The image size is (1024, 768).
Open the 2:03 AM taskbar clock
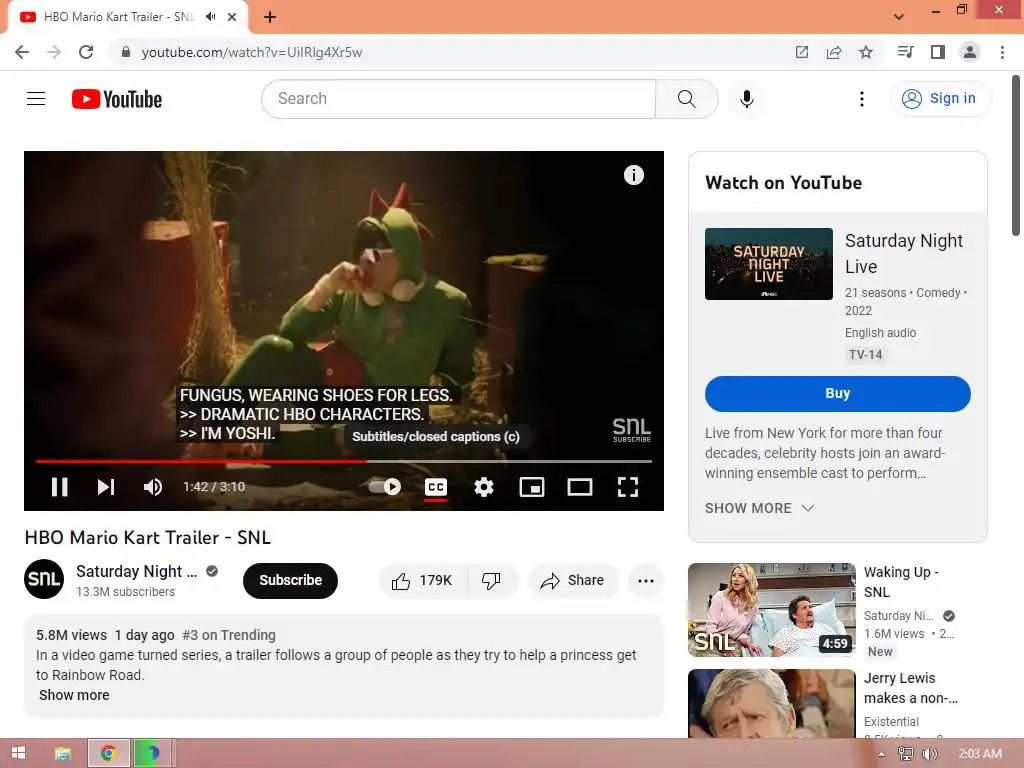coord(980,754)
